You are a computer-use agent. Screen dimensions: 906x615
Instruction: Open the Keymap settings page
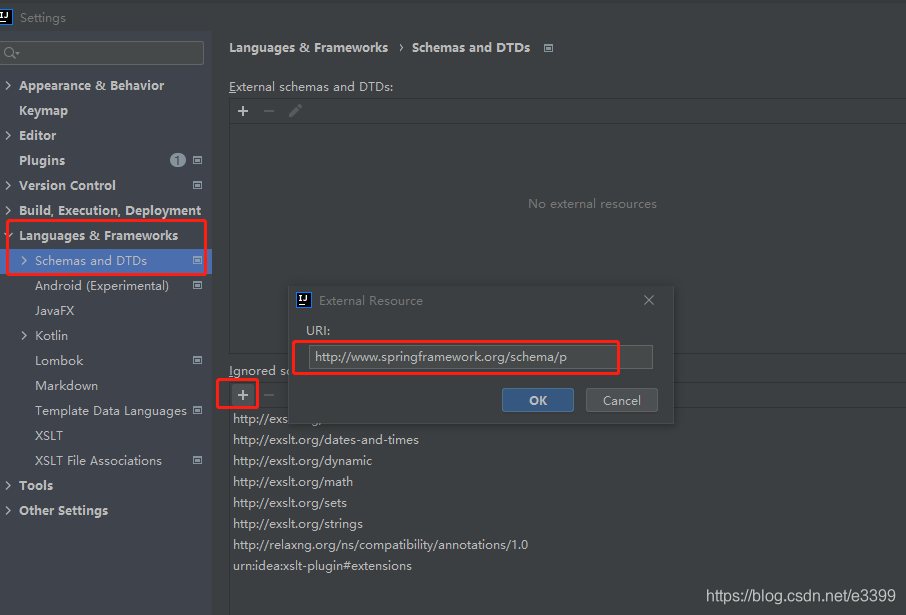click(43, 110)
